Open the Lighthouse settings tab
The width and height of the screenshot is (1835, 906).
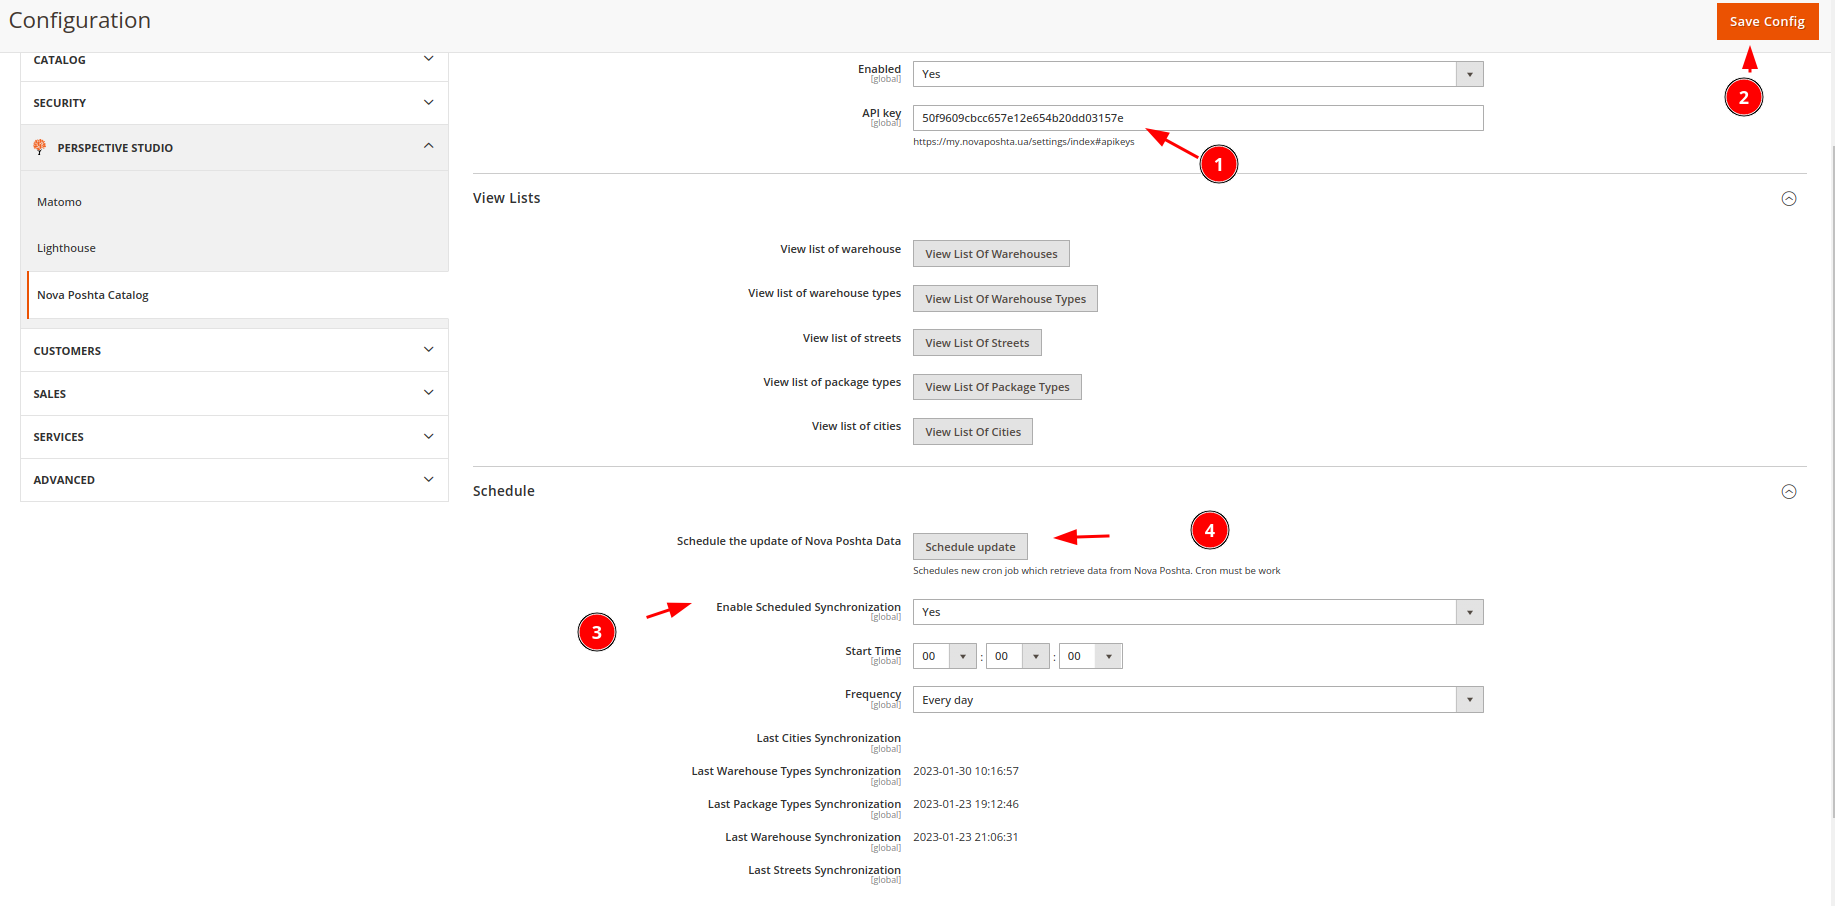click(66, 248)
